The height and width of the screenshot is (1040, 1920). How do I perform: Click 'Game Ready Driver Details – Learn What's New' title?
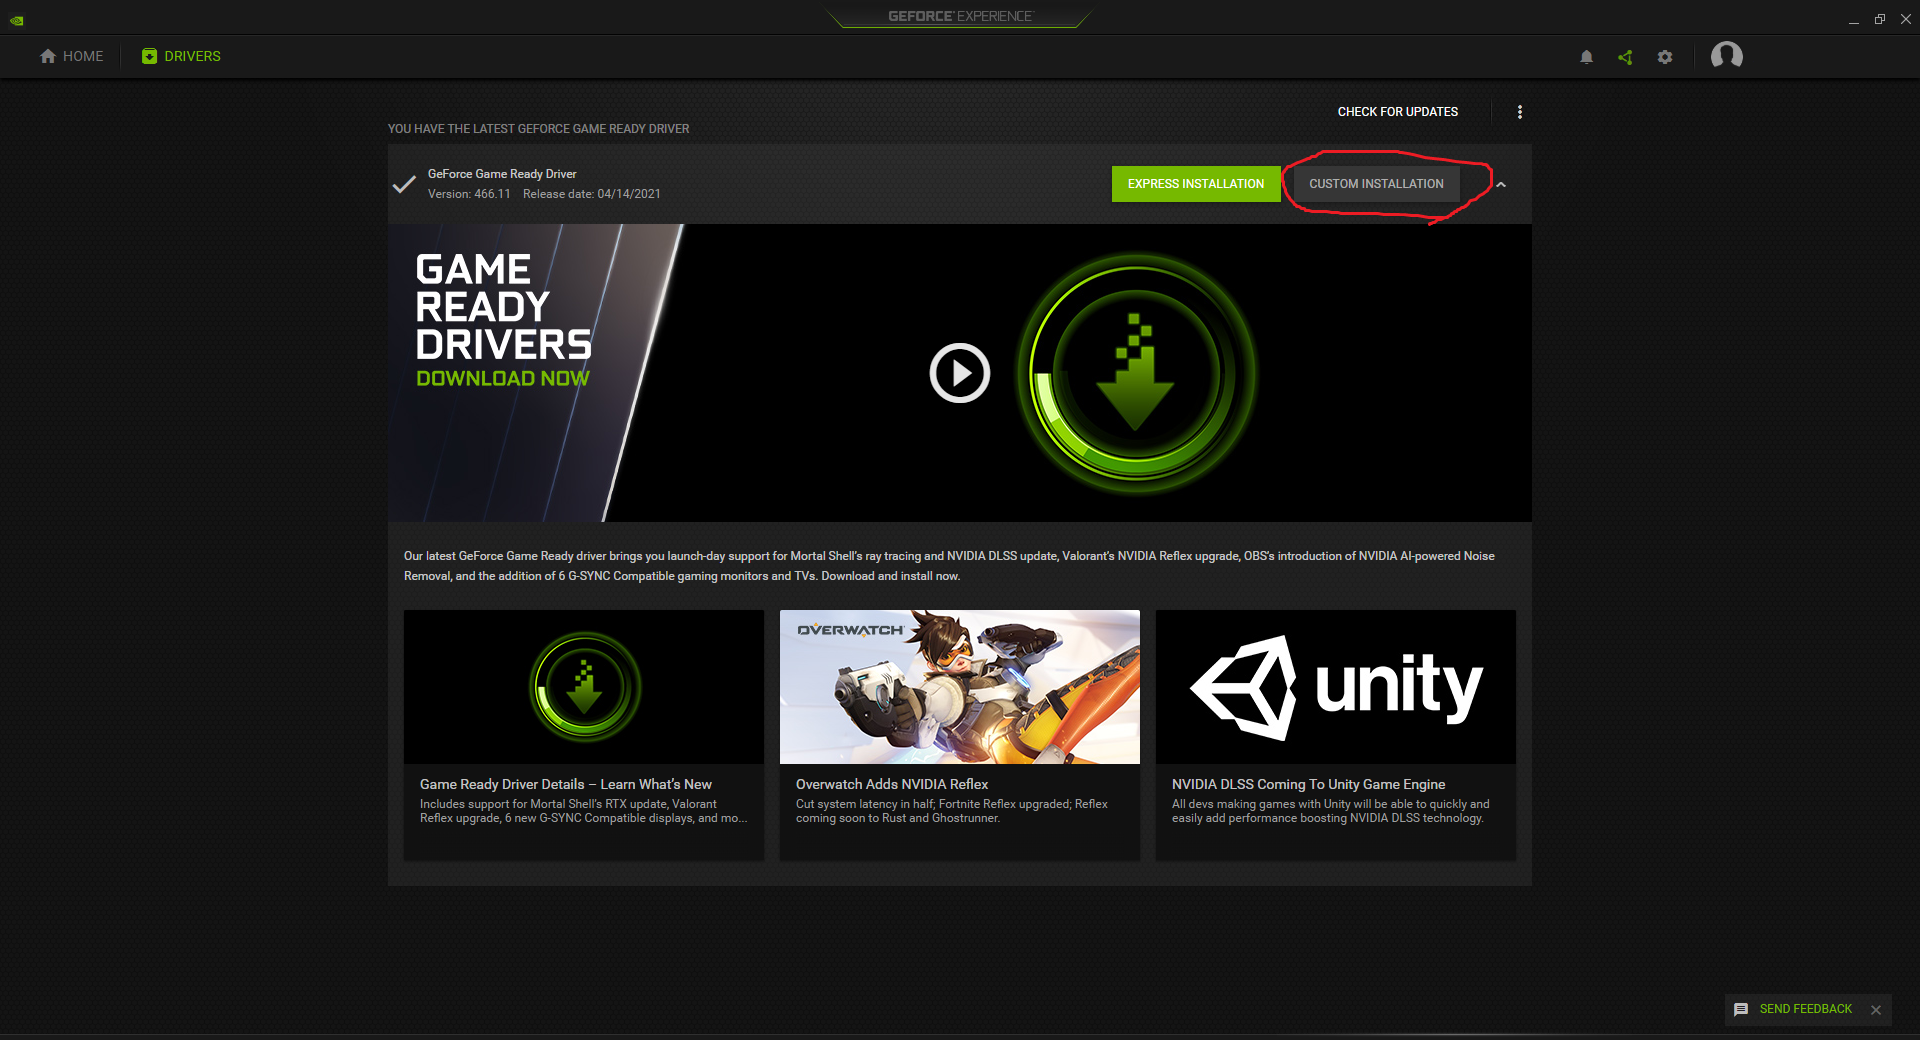click(x=566, y=784)
